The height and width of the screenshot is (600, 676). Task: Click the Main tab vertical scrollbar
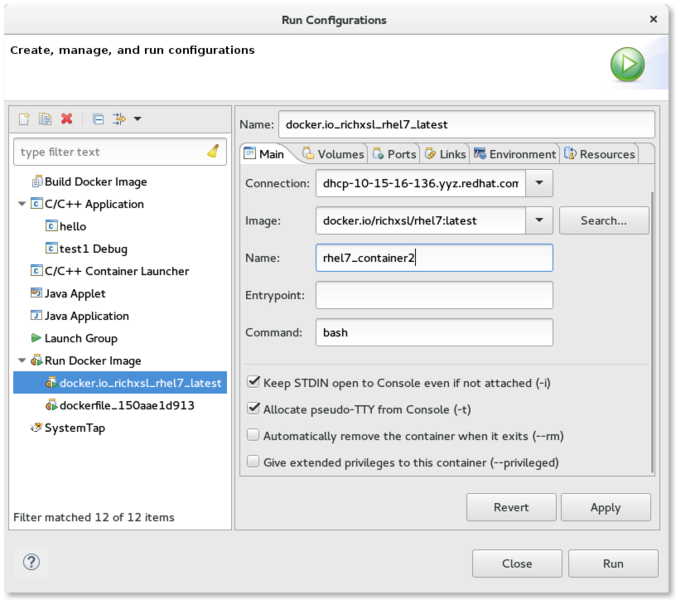tap(652, 332)
